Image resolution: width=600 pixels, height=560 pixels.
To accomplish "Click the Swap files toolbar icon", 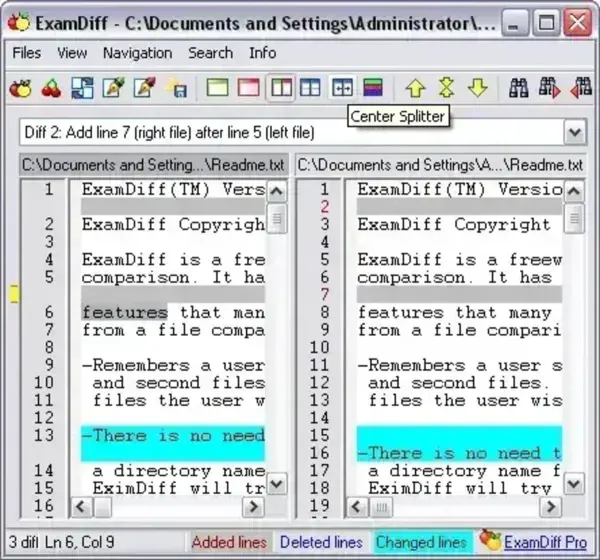I will pos(82,88).
